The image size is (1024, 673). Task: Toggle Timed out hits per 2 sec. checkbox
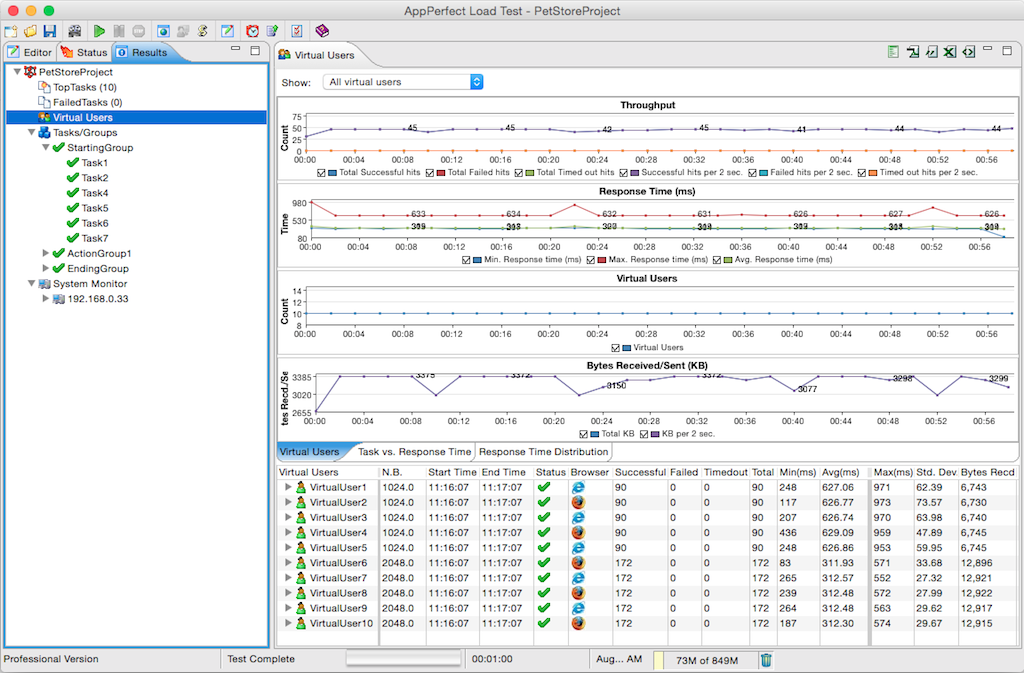pyautogui.click(x=862, y=173)
